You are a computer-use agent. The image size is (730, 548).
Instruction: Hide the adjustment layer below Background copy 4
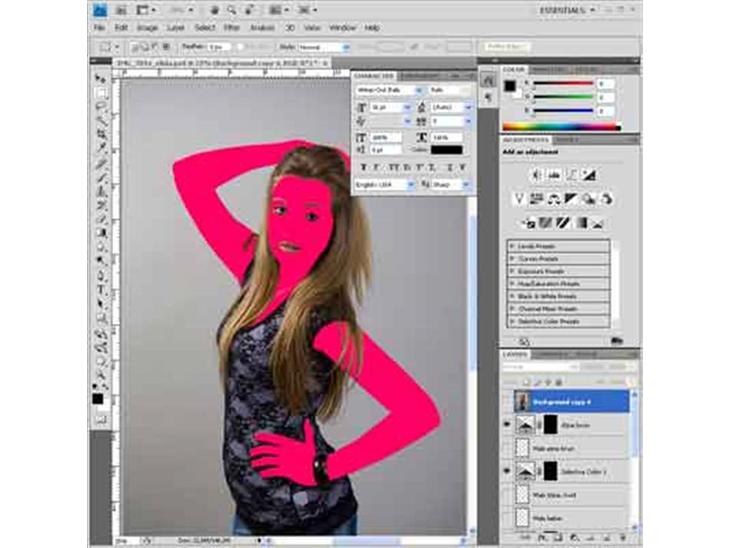coord(507,424)
